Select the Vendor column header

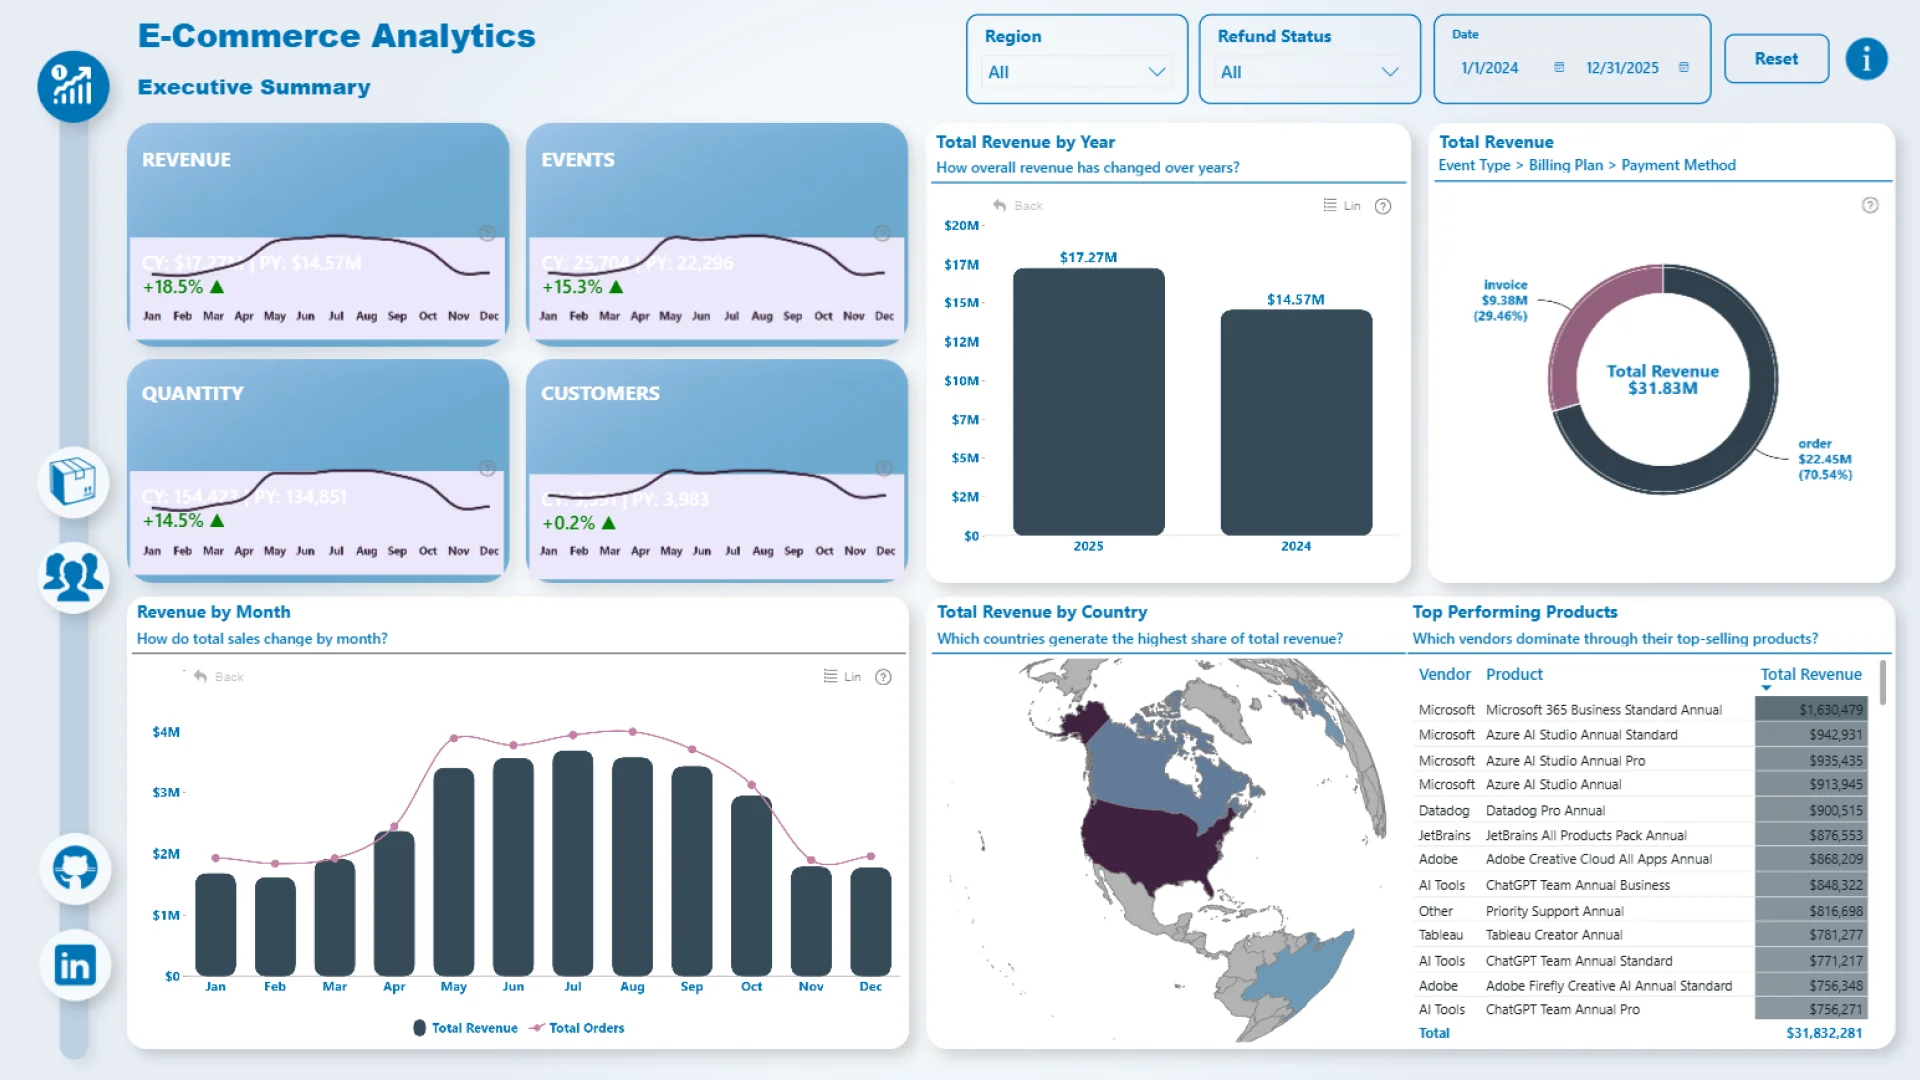click(x=1444, y=674)
